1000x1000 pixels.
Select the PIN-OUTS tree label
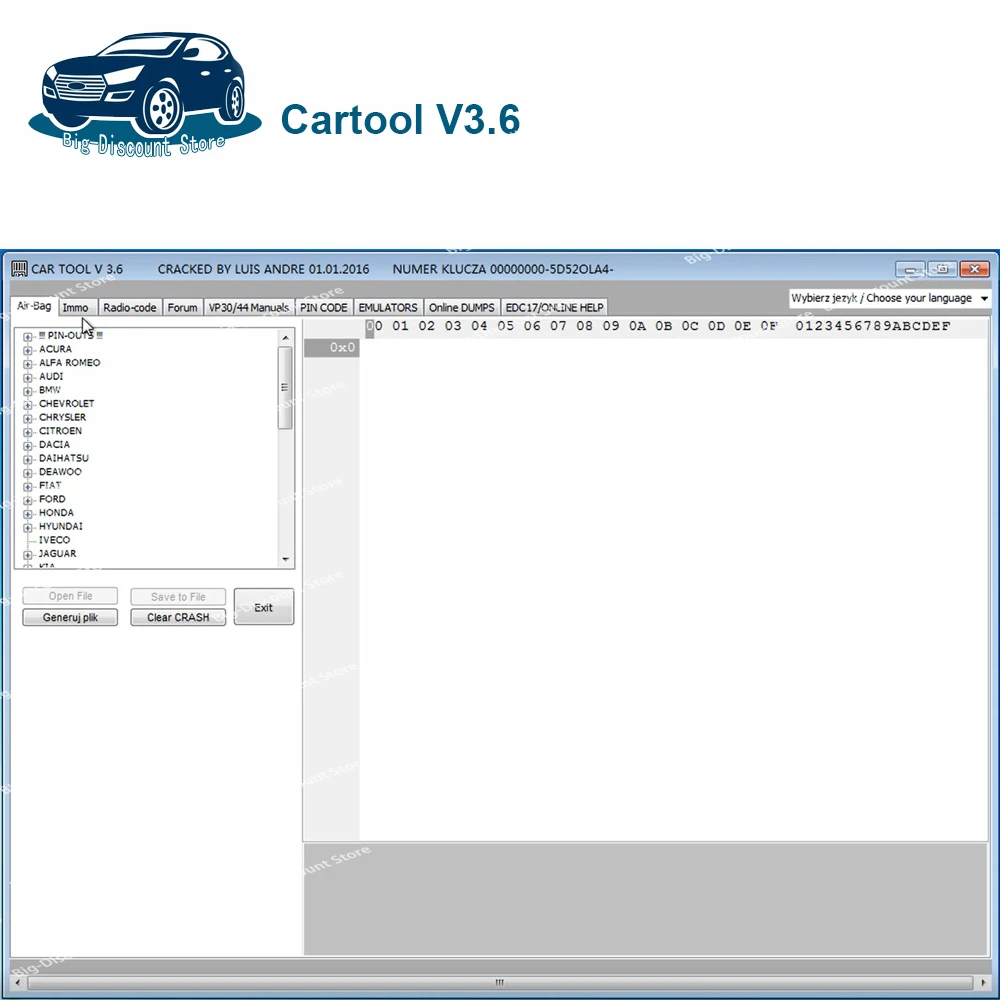tap(71, 335)
